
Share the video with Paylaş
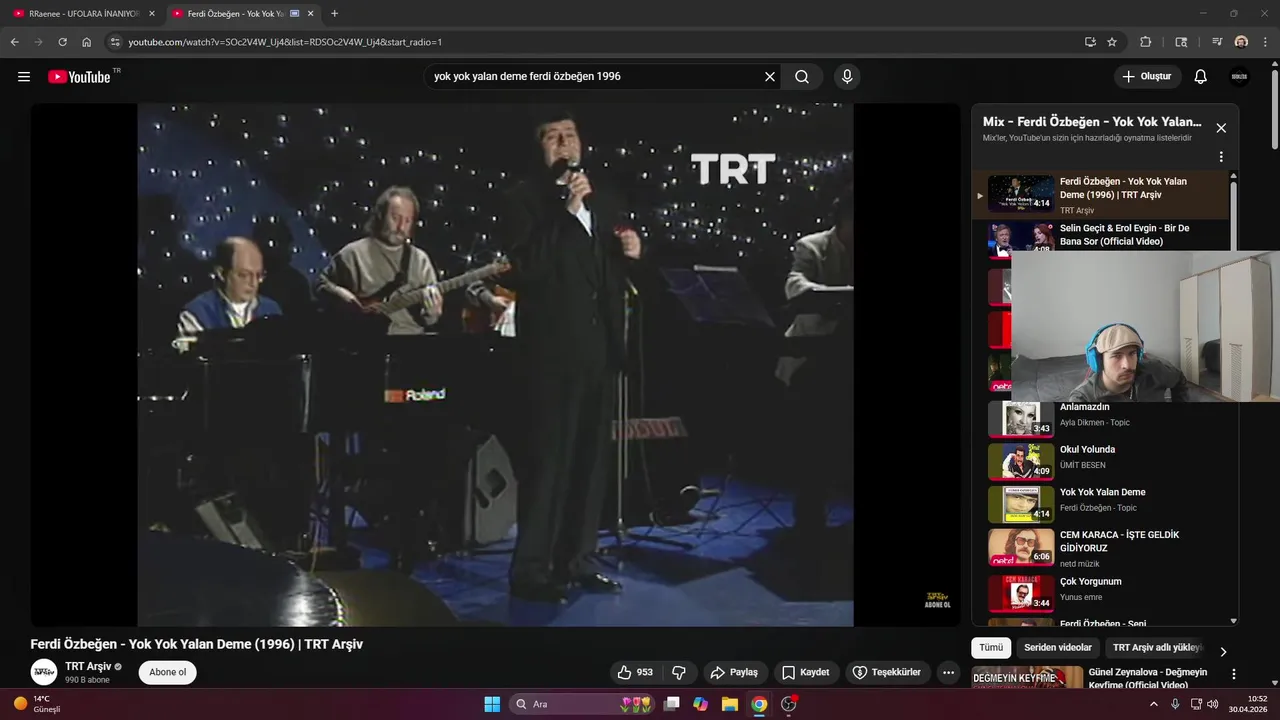[x=735, y=672]
